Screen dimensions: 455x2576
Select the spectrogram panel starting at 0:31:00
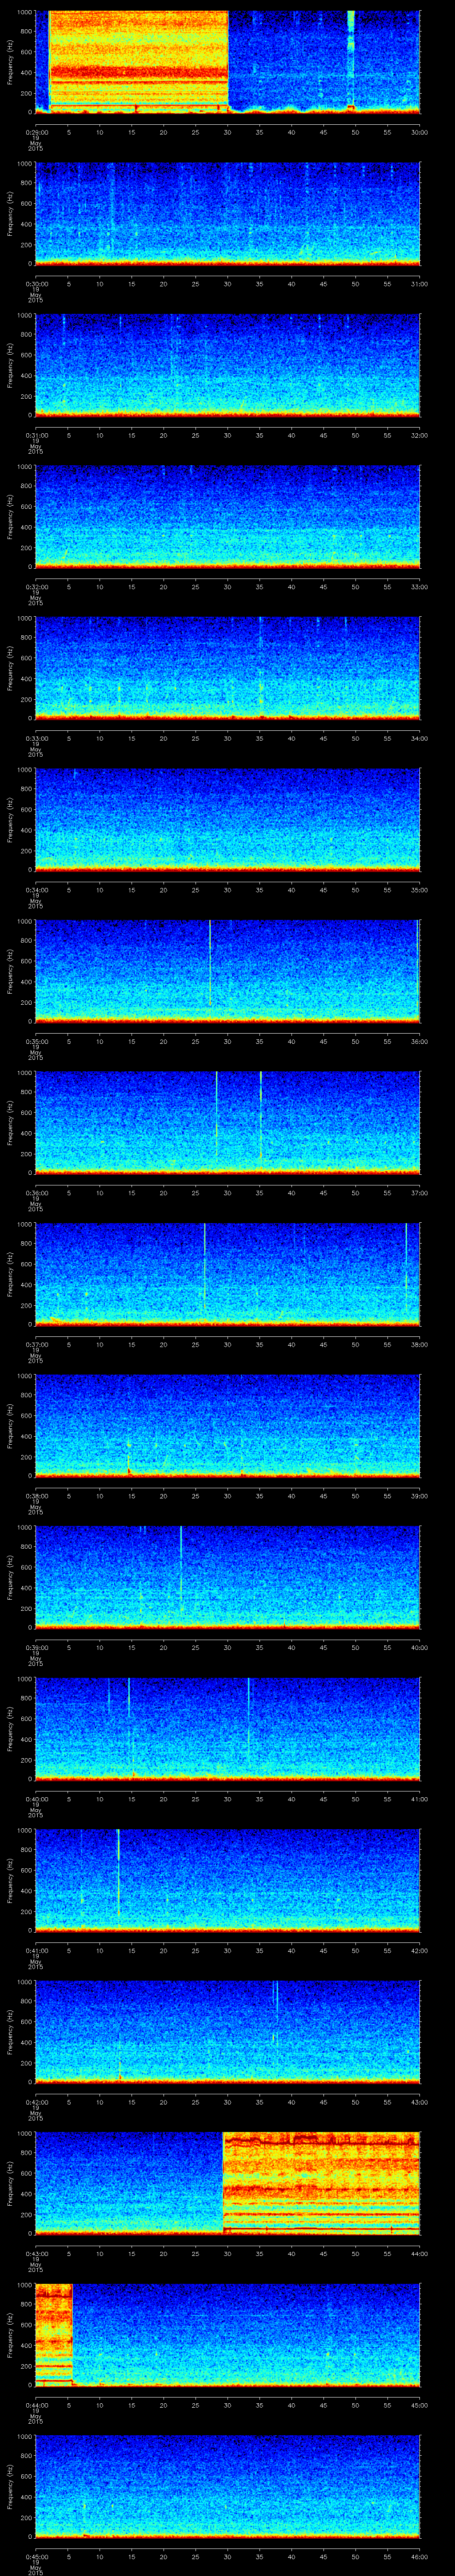(x=228, y=365)
